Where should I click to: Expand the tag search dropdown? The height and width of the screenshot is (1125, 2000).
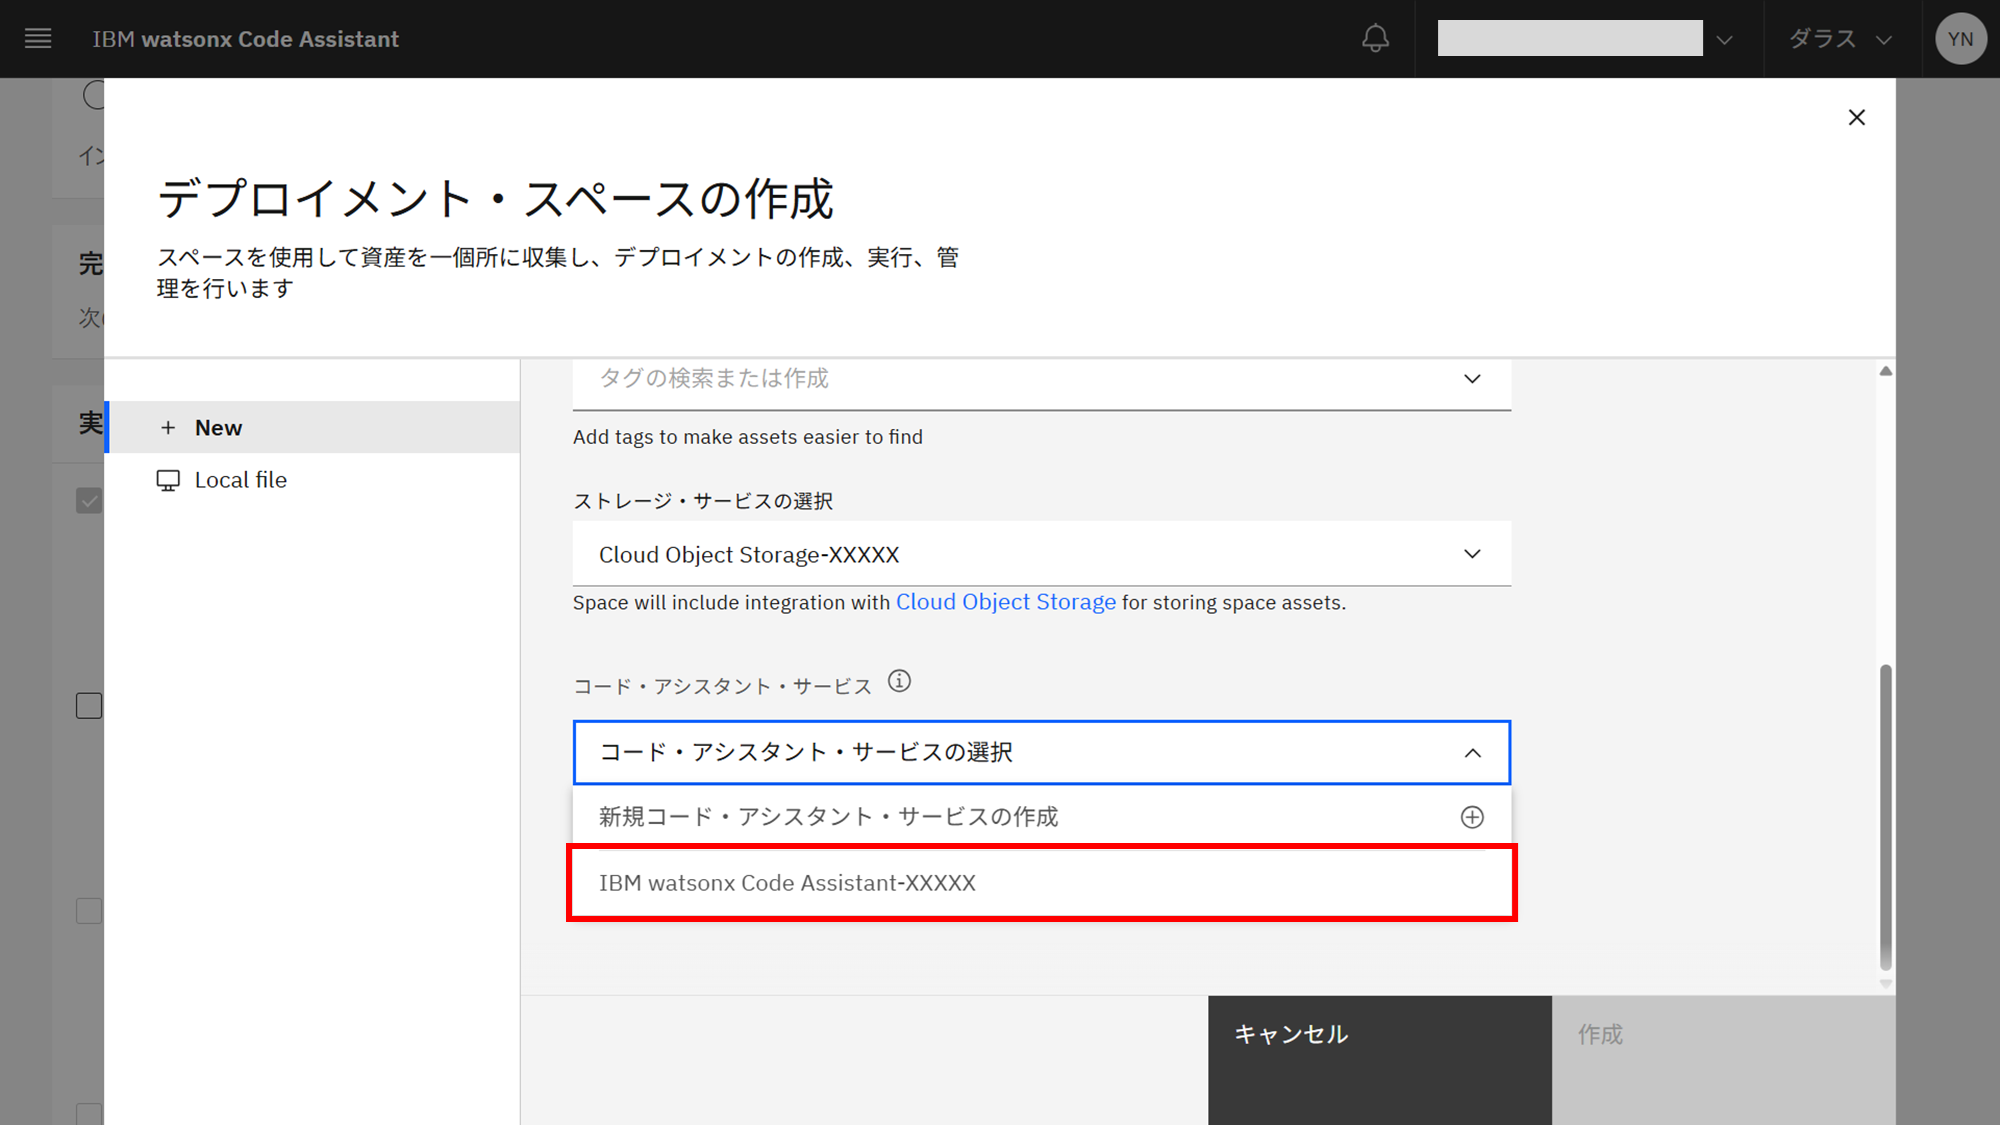(1471, 379)
